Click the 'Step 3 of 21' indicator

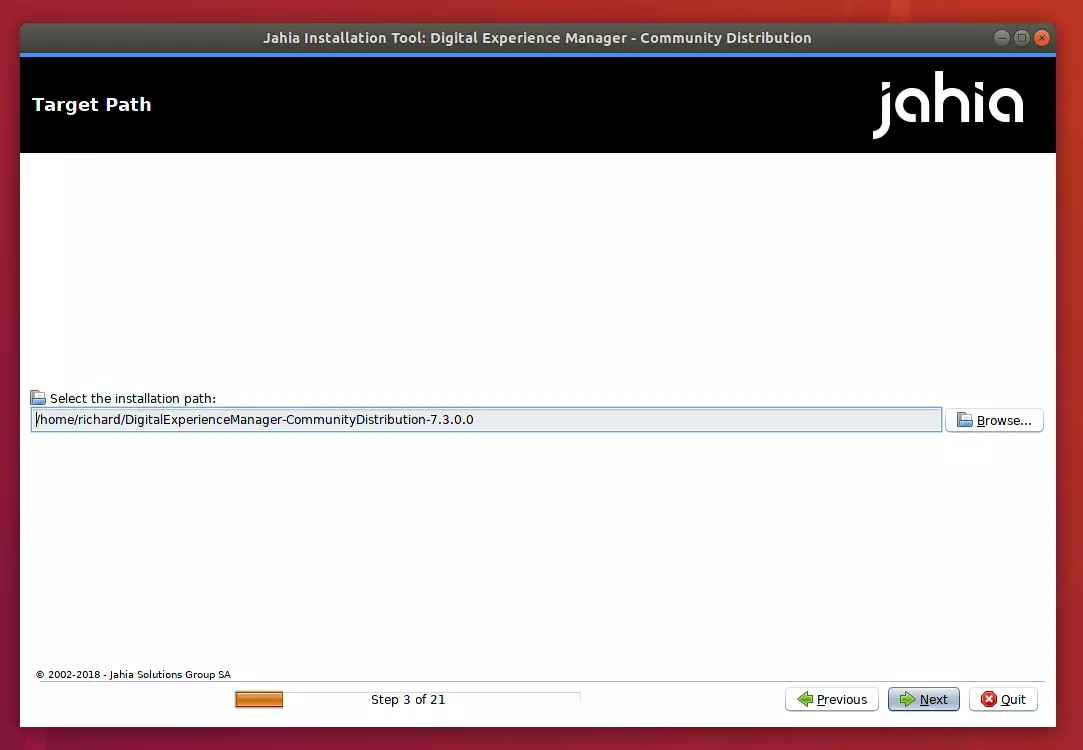[x=408, y=700]
